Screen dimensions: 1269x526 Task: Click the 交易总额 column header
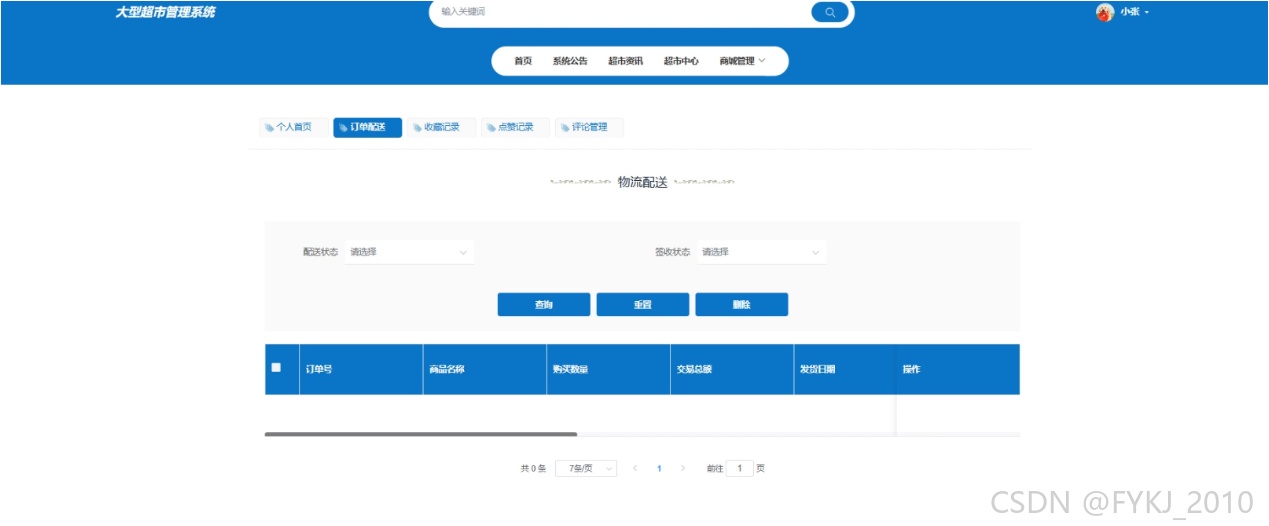pos(733,369)
